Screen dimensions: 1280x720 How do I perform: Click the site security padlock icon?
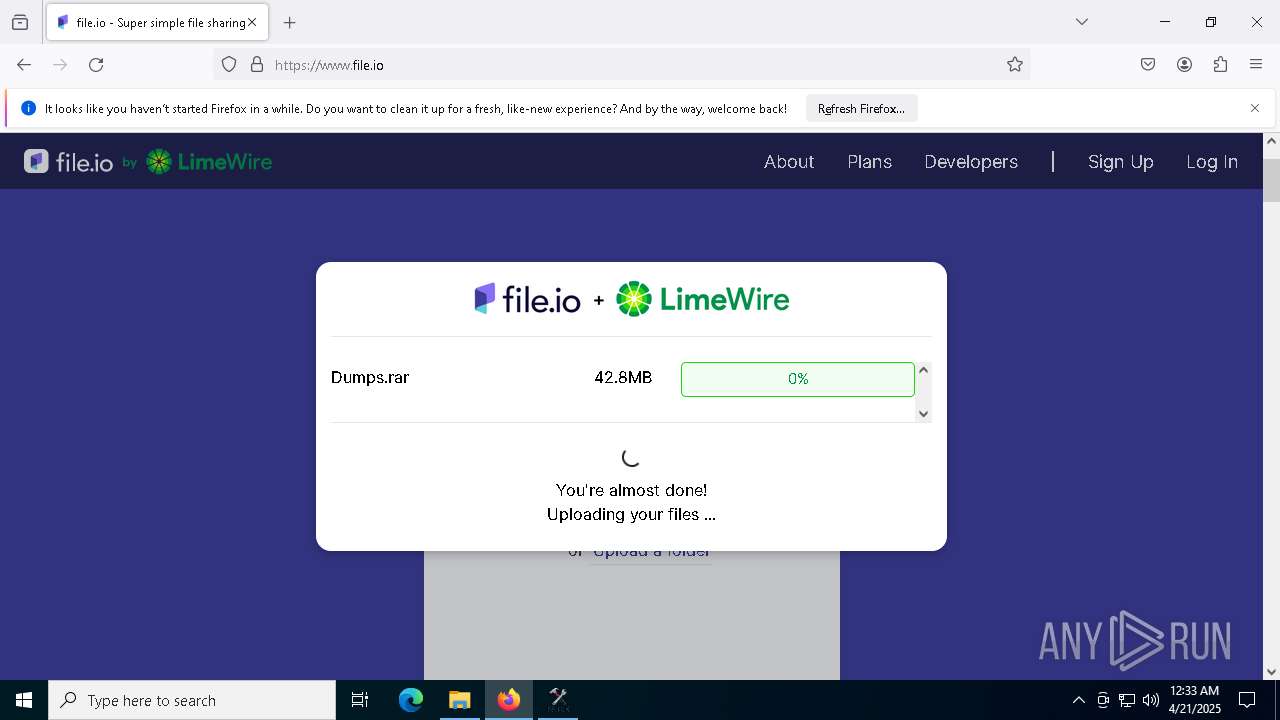pyautogui.click(x=257, y=65)
